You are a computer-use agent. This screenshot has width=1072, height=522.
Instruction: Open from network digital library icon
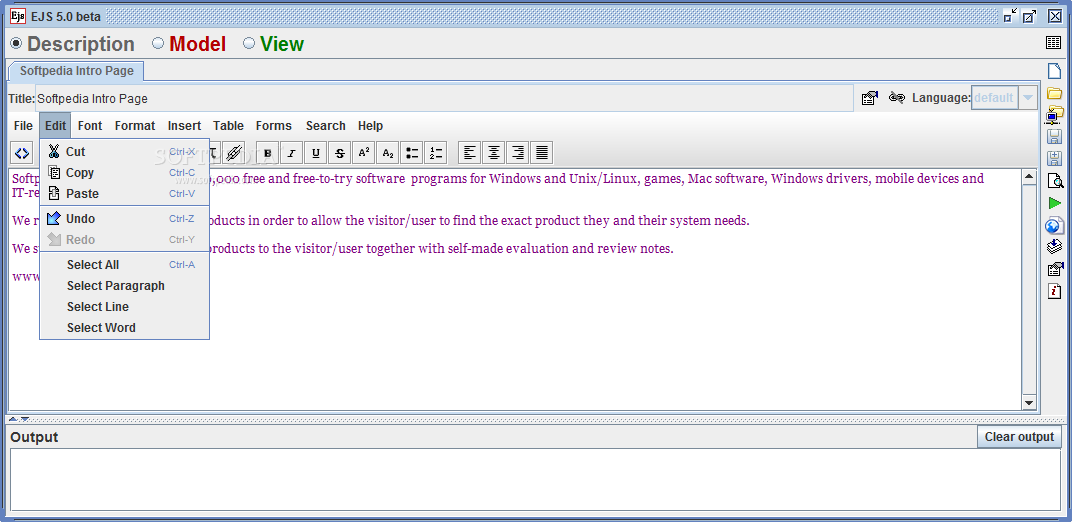[x=1055, y=115]
